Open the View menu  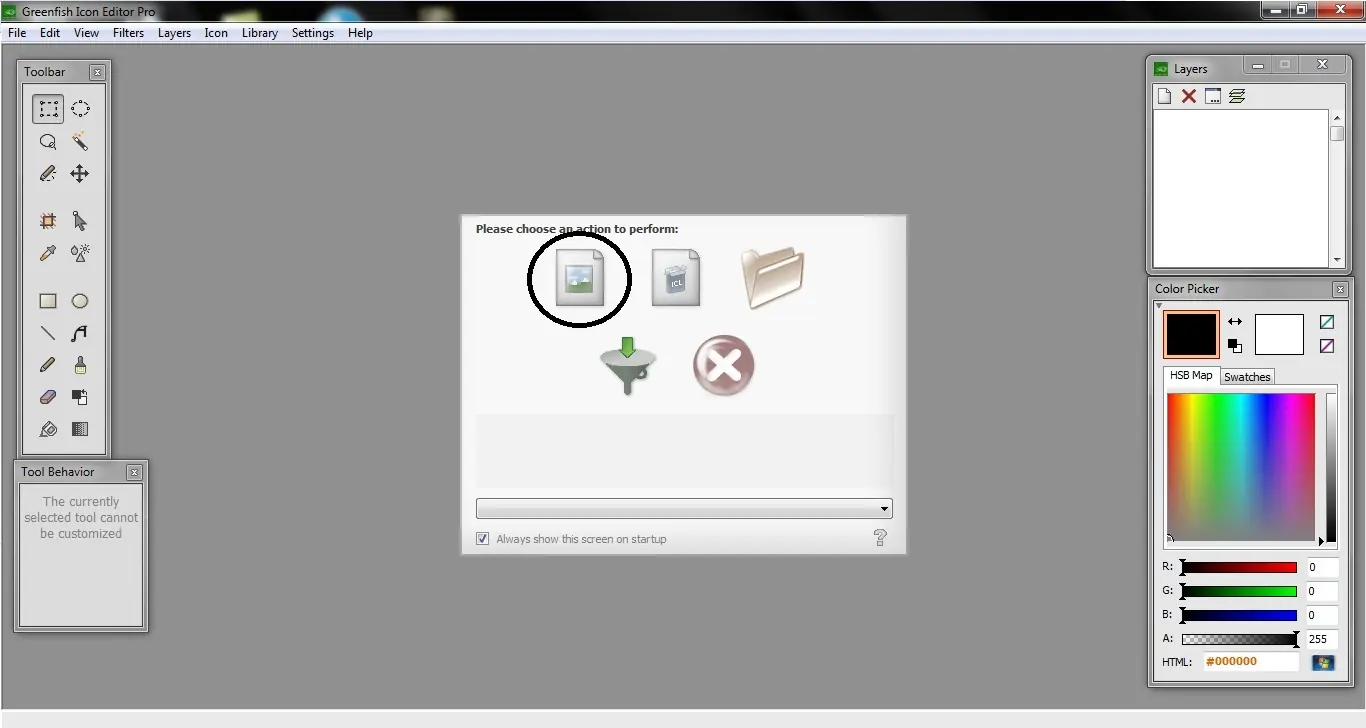pyautogui.click(x=87, y=33)
